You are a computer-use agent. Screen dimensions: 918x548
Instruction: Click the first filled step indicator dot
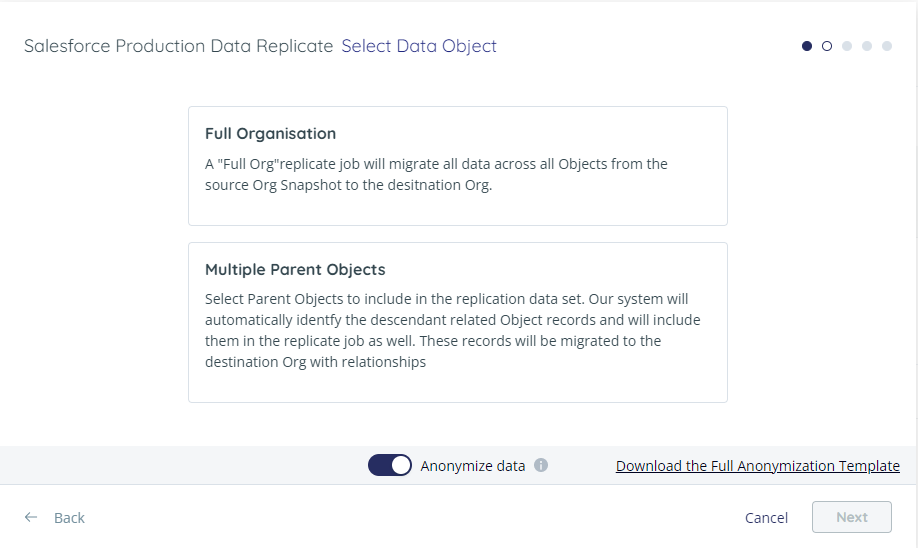[807, 46]
